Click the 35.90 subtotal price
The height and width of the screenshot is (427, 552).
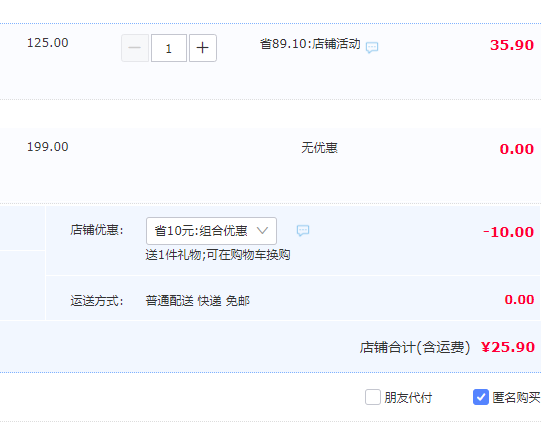tap(512, 45)
